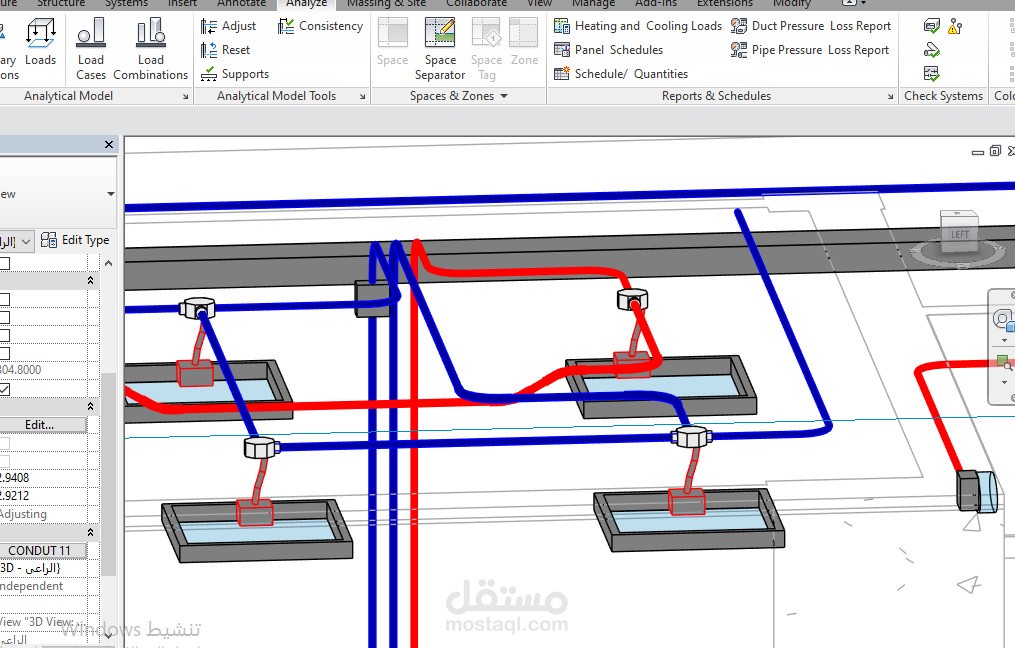Uncheck the checked box above Edit... button
This screenshot has height=648, width=1015.
tap(5, 389)
